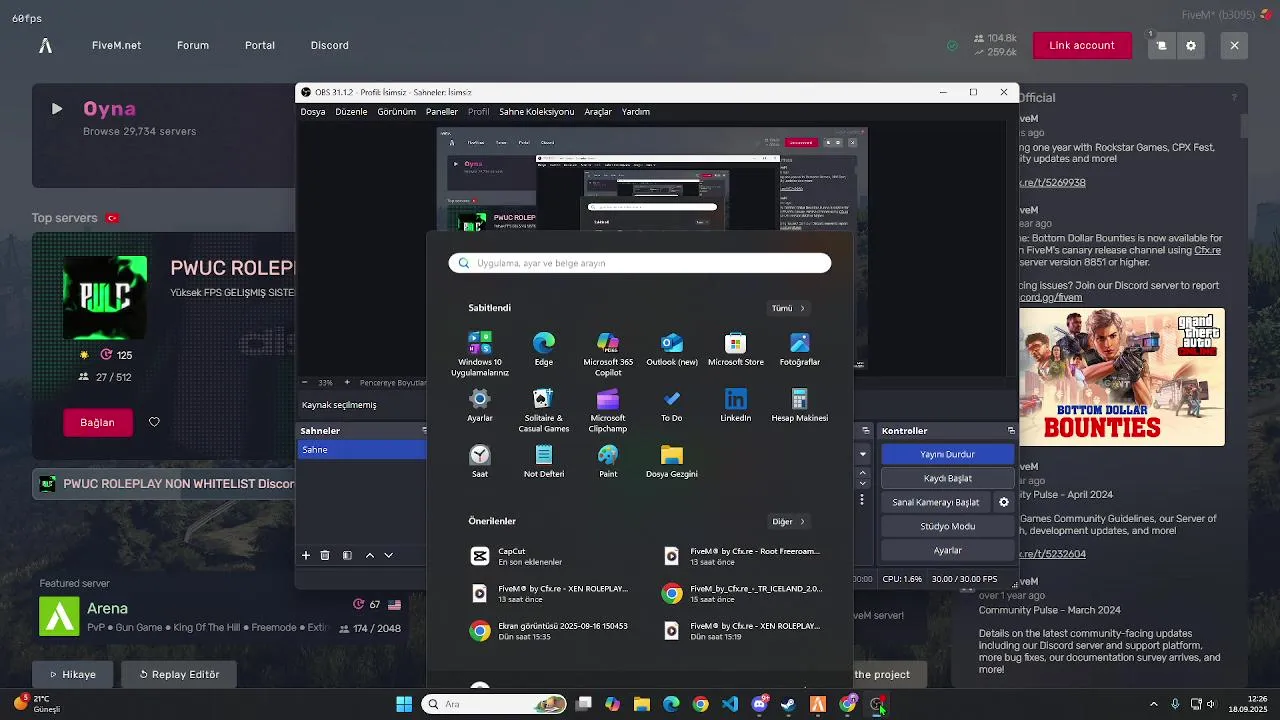Launch Microsoft 365 Copilot from pinned apps

[608, 354]
